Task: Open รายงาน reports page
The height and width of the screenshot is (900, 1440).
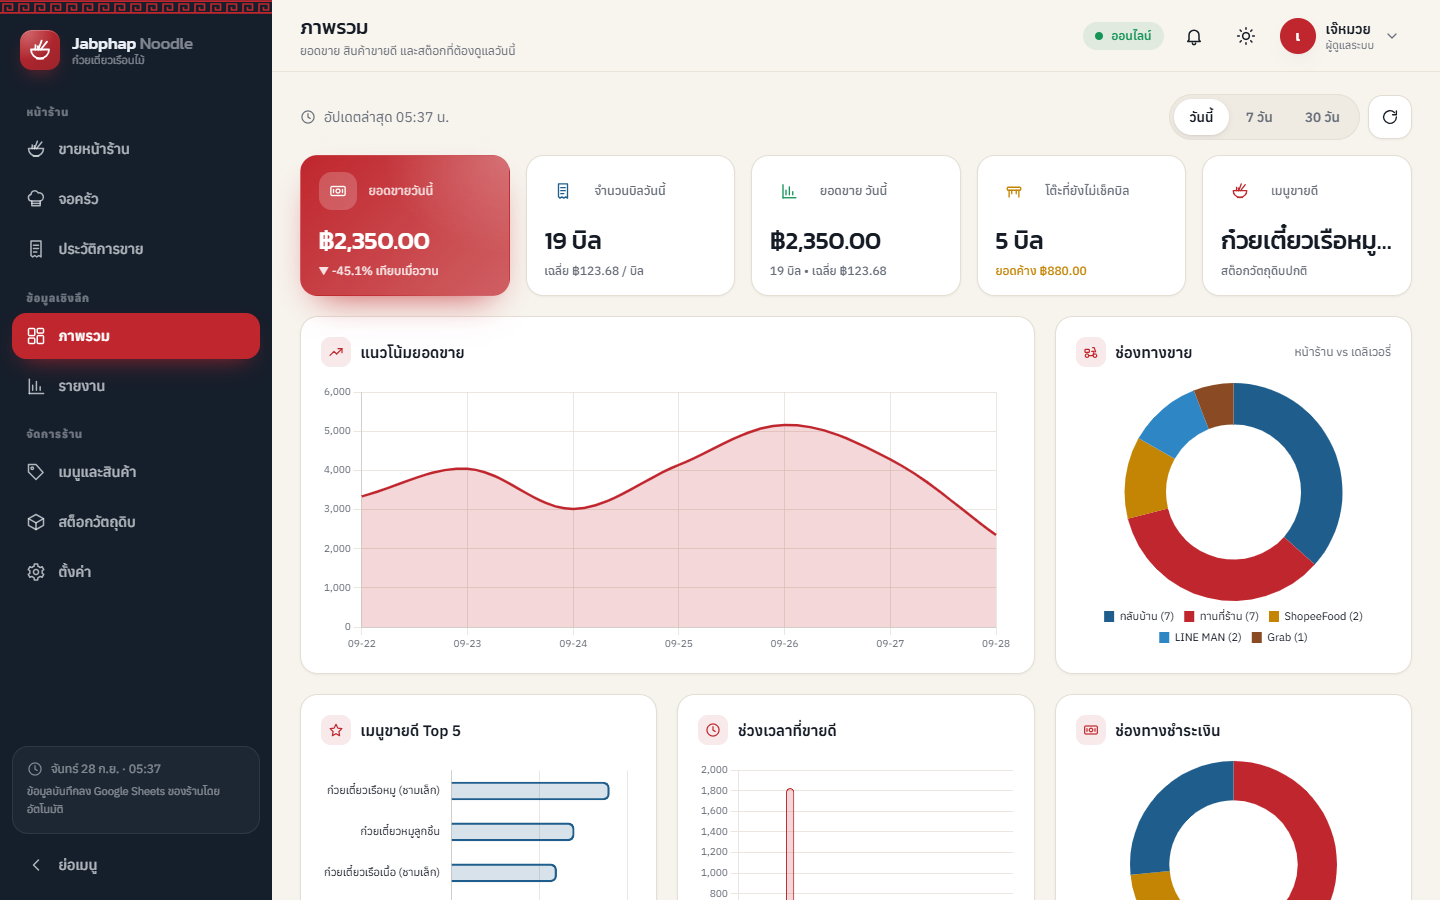Action: [136, 386]
